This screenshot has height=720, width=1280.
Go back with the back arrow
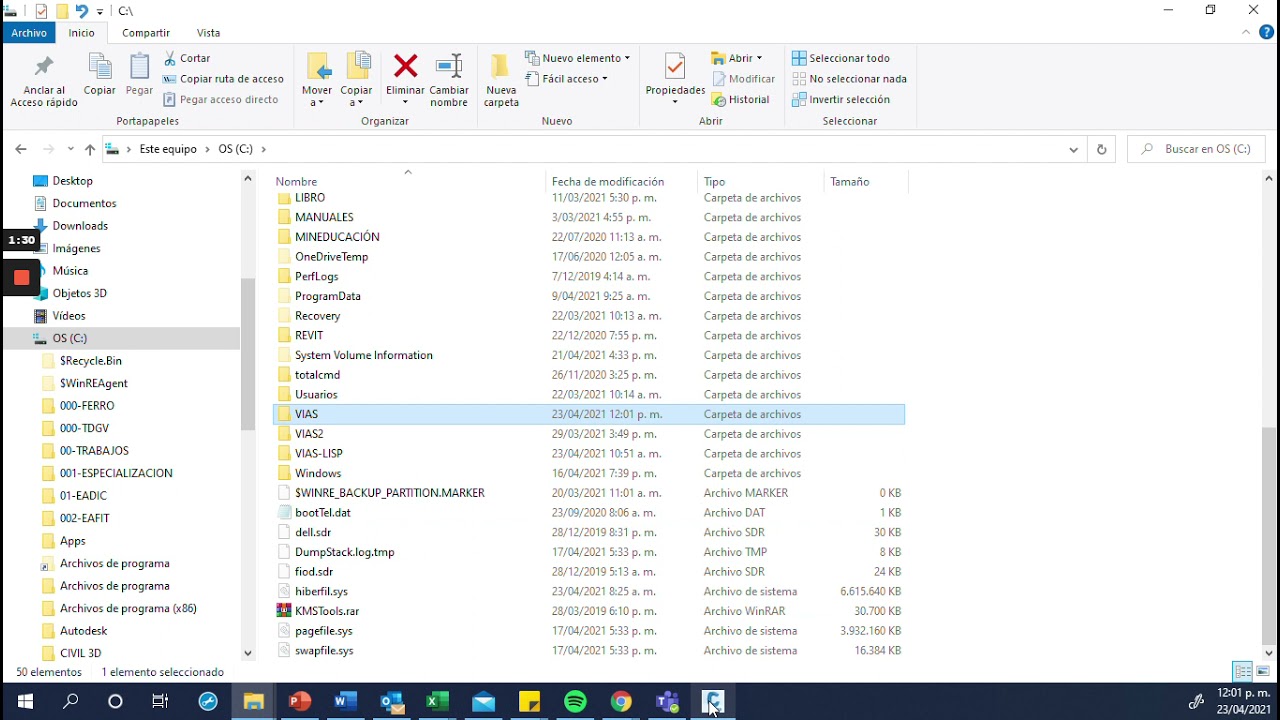pyautogui.click(x=21, y=149)
